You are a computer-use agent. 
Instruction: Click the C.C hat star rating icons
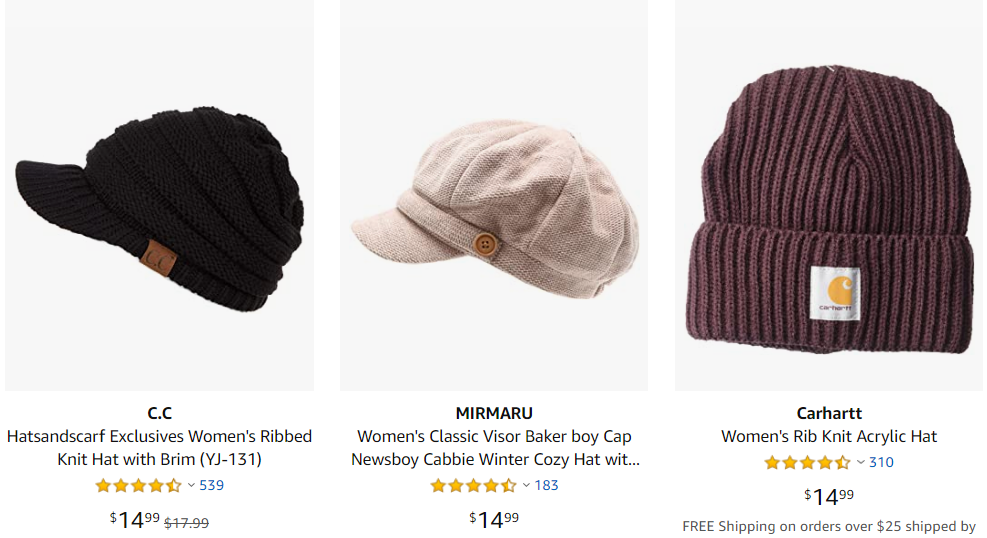pos(138,486)
